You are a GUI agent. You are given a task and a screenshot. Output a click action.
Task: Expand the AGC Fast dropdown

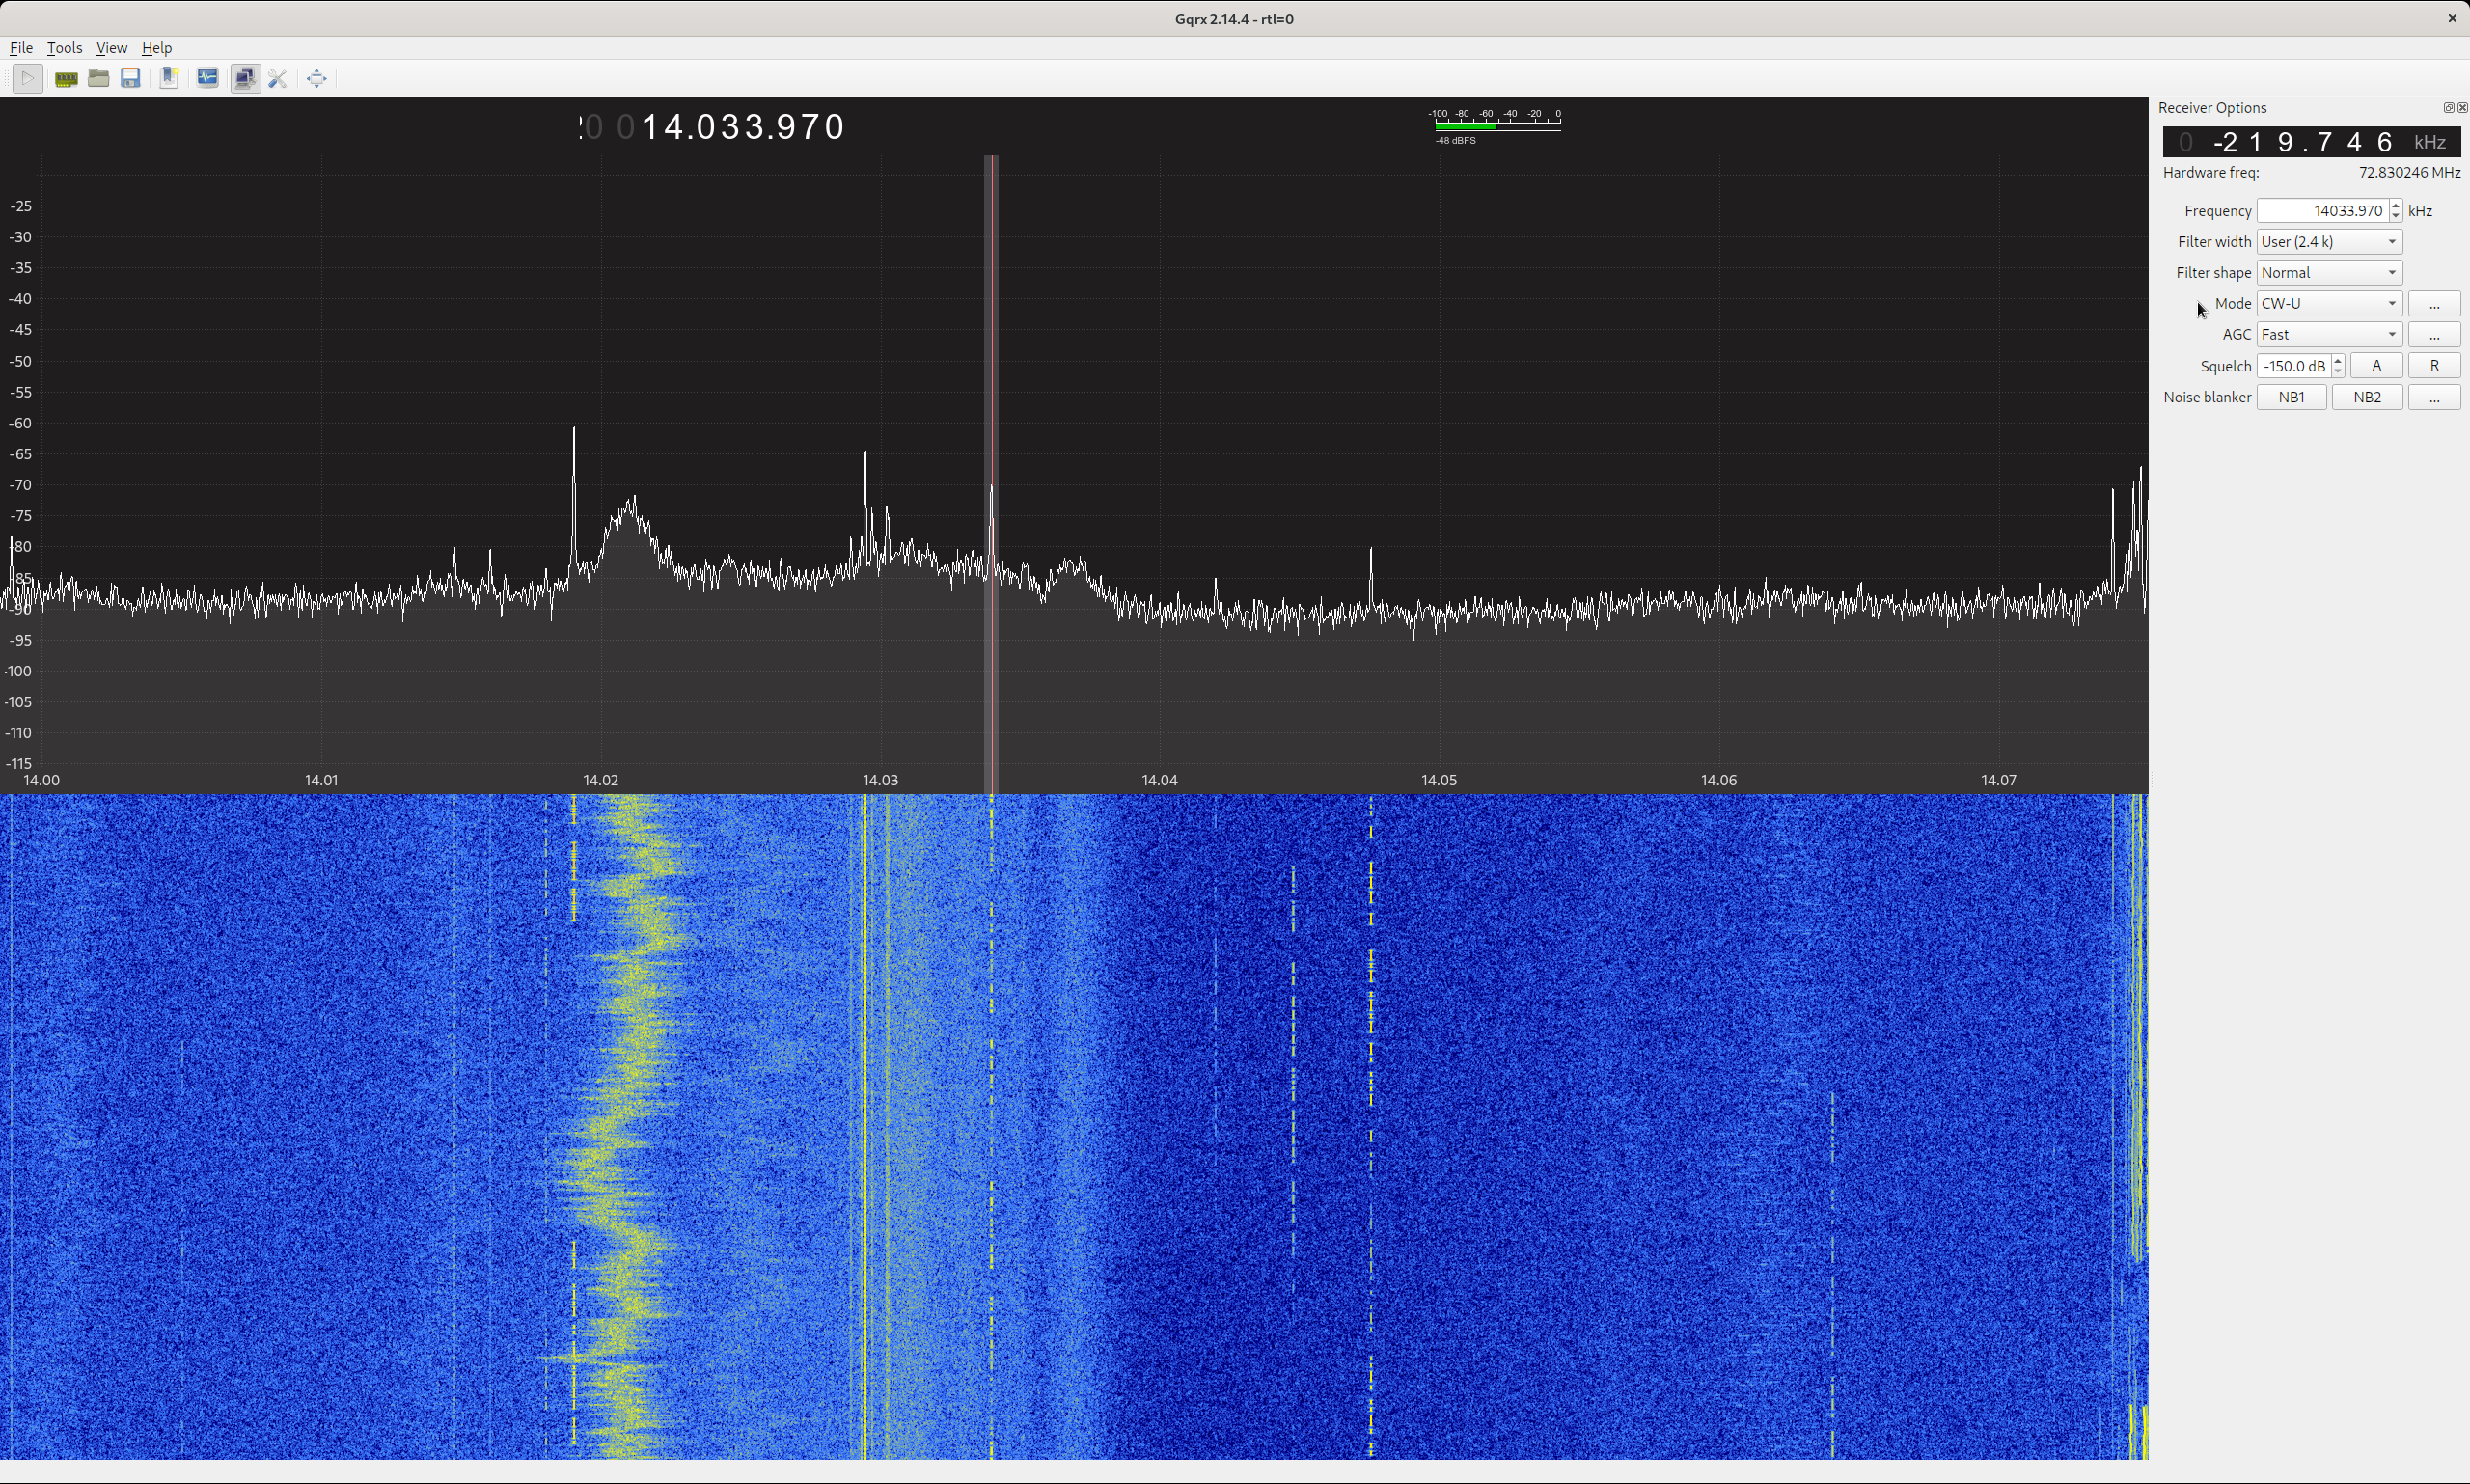[2328, 335]
